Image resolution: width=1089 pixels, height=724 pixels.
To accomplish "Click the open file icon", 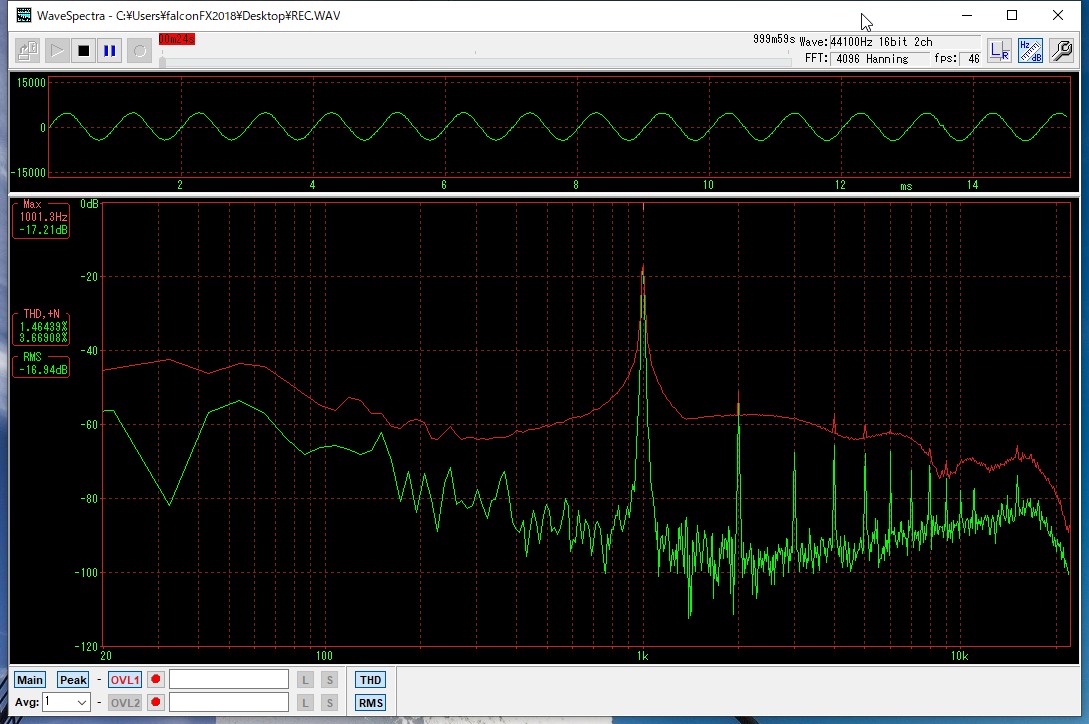I will (x=28, y=50).
